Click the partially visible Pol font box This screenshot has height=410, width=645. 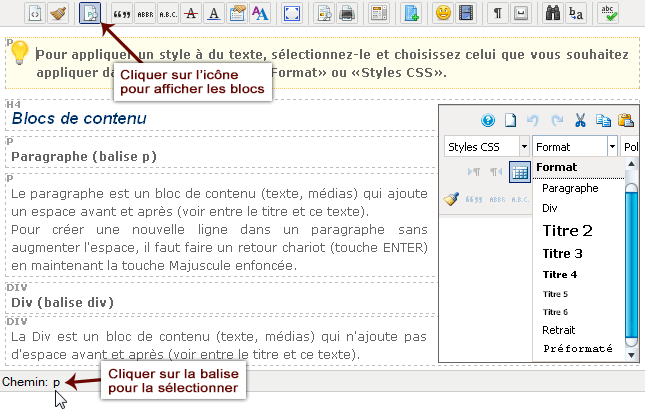coord(630,146)
